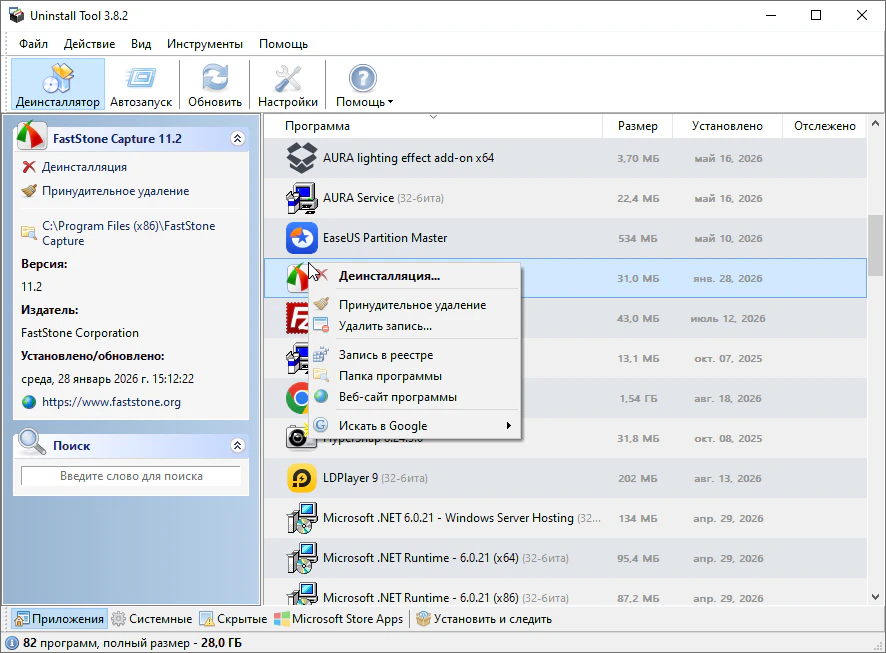
Task: Switch to the Microsoft Store Apps tab
Action: [x=338, y=619]
